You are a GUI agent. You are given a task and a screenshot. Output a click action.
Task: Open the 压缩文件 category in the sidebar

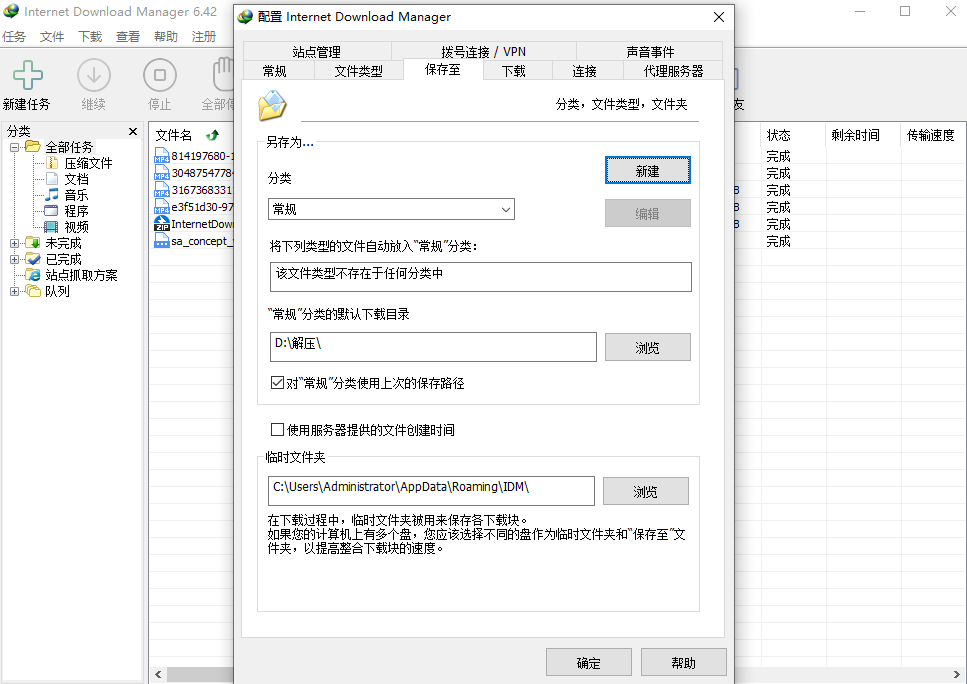(89, 162)
